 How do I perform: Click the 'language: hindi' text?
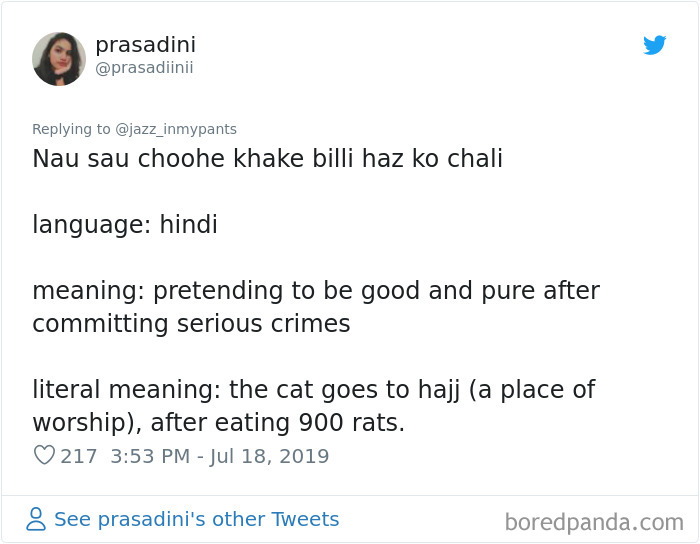125,224
